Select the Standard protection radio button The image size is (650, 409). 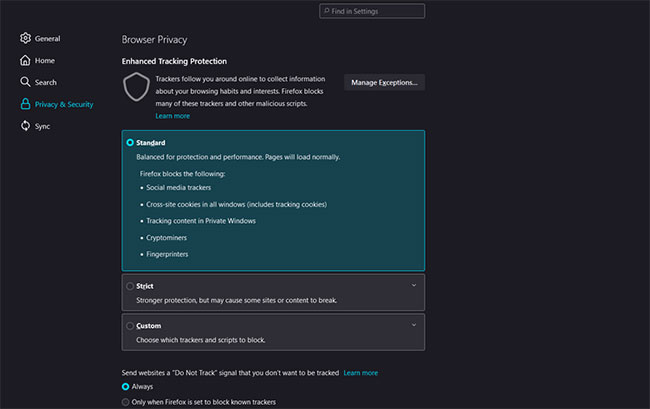point(130,143)
